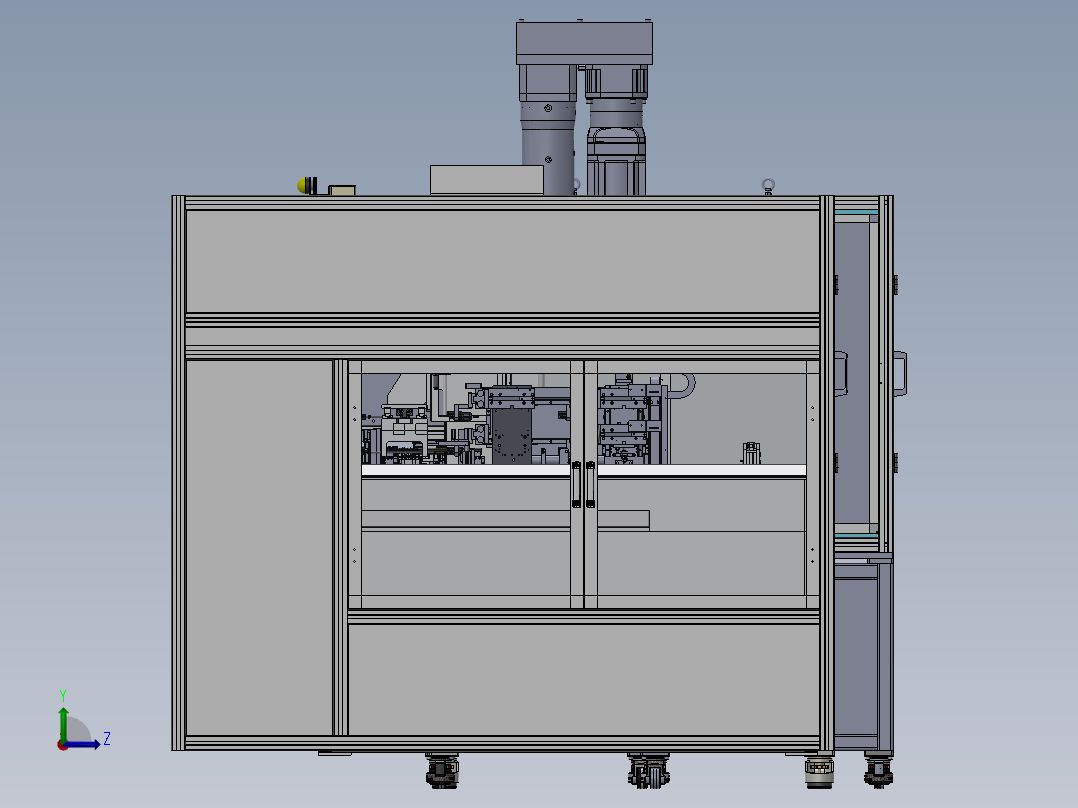
Task: Select the white worktable surface inside the left door
Action: coord(466,470)
